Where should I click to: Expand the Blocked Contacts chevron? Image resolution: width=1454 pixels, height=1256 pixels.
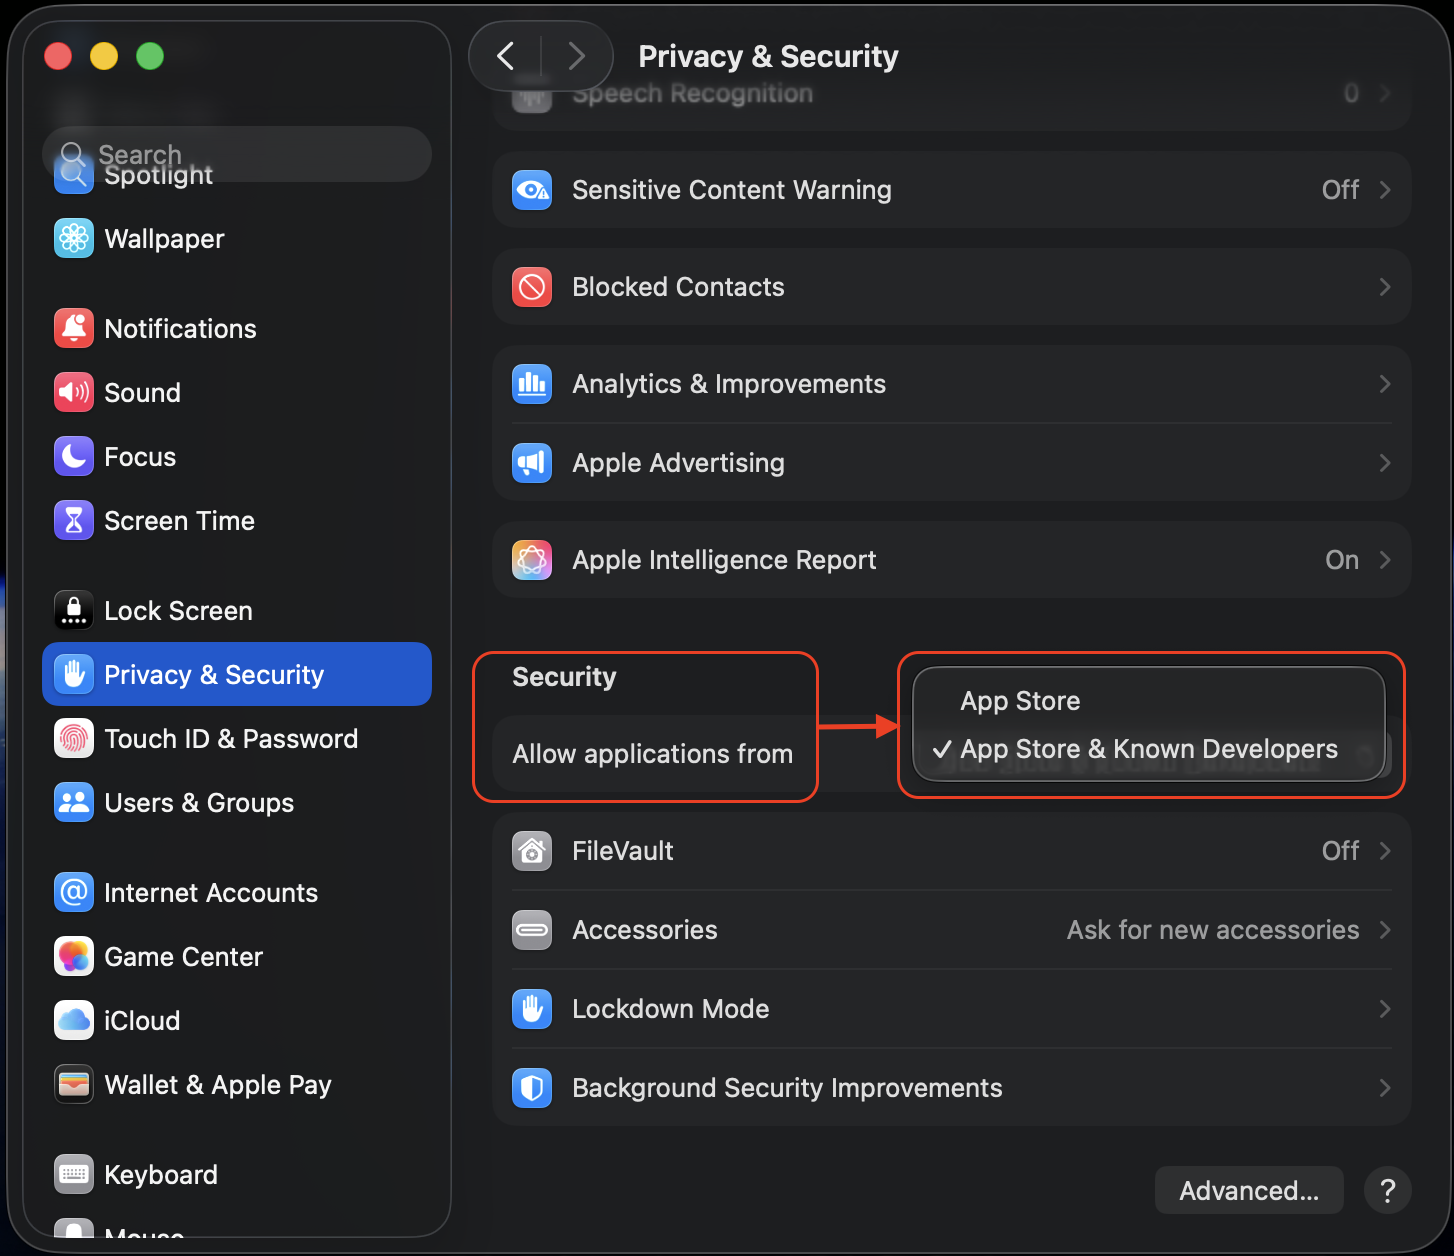[1385, 287]
